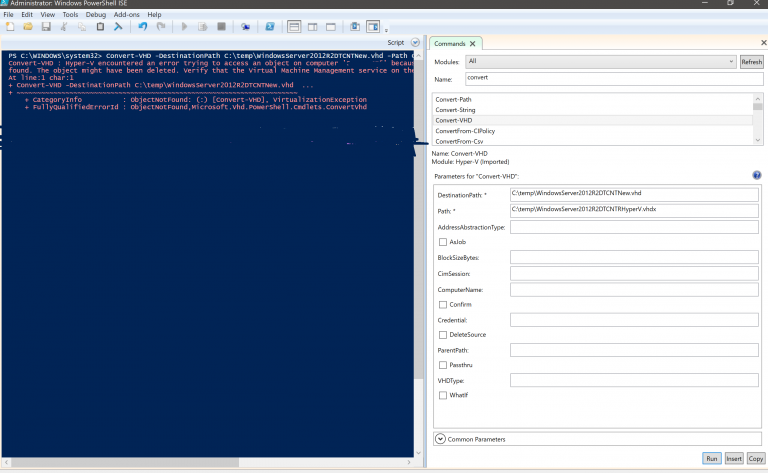Check the Passthru option

point(443,365)
